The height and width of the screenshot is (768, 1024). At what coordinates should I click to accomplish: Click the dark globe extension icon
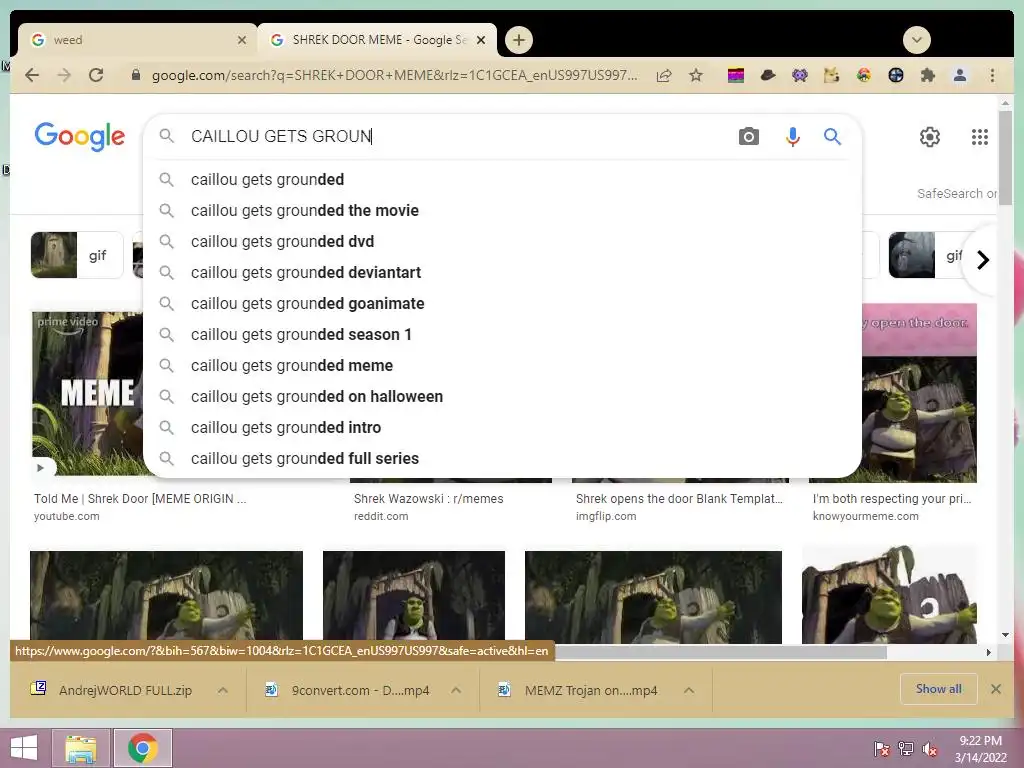coord(895,75)
